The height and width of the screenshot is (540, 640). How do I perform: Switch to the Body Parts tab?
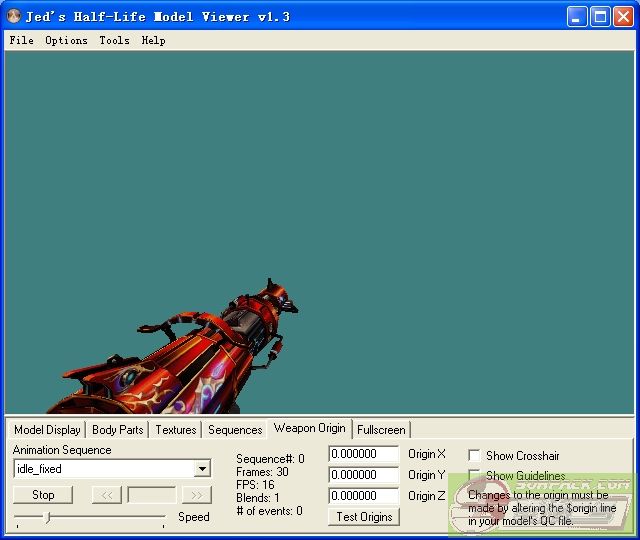[x=117, y=430]
